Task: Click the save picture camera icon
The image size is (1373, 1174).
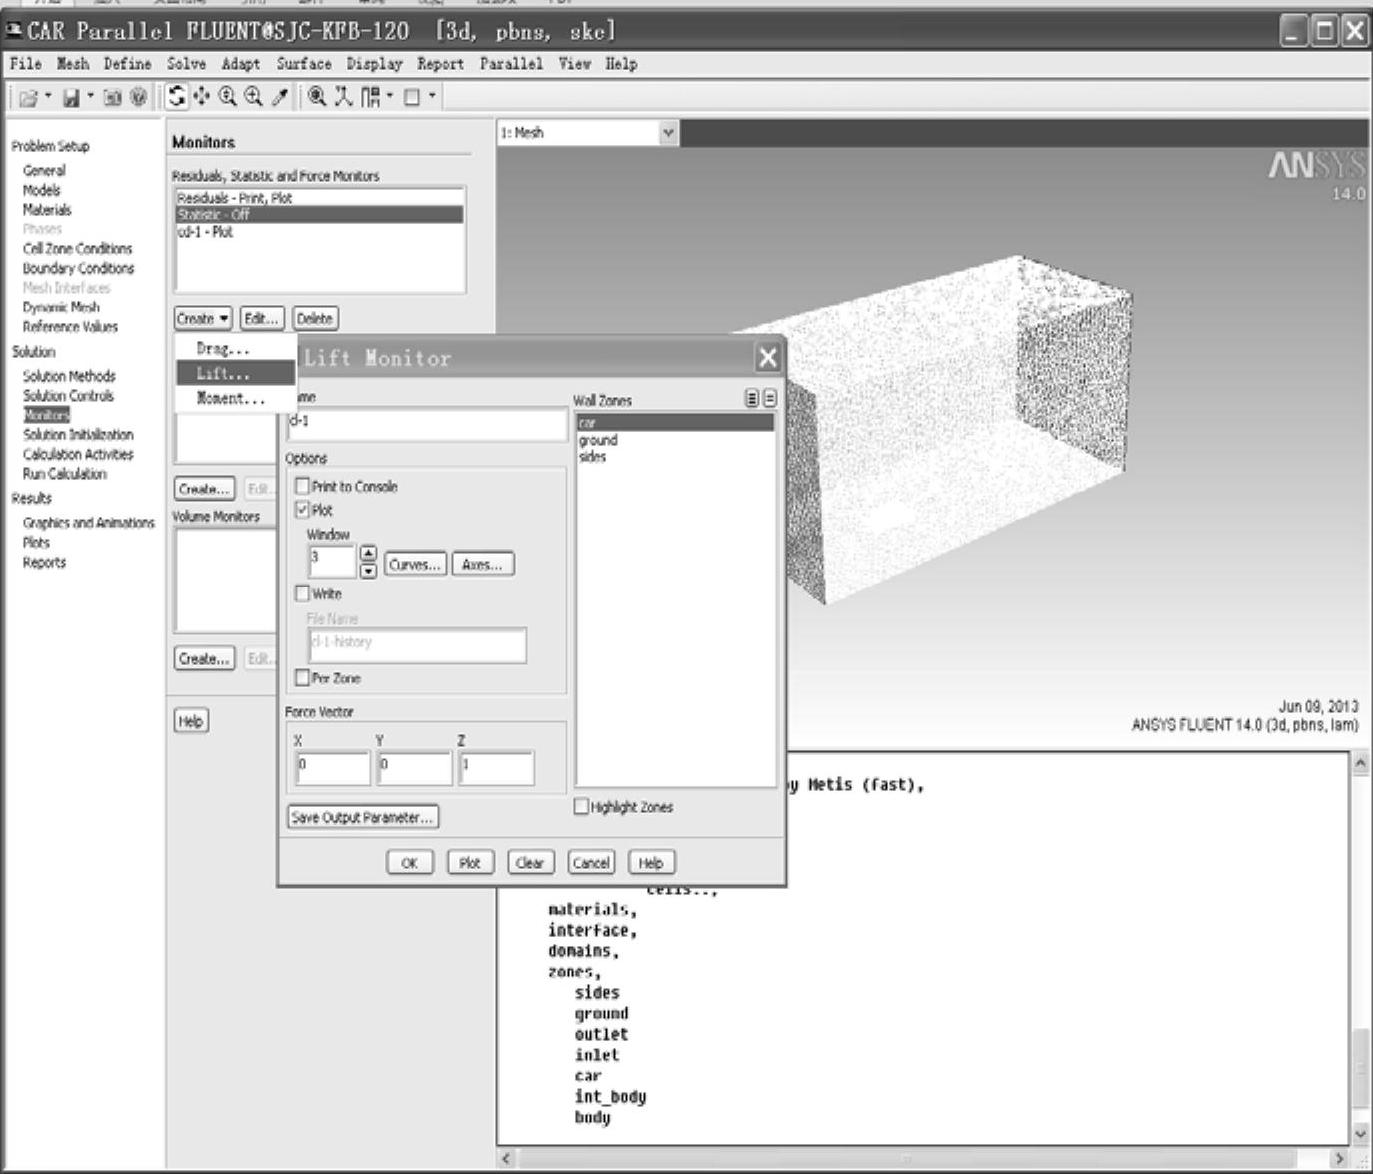Action: [112, 98]
